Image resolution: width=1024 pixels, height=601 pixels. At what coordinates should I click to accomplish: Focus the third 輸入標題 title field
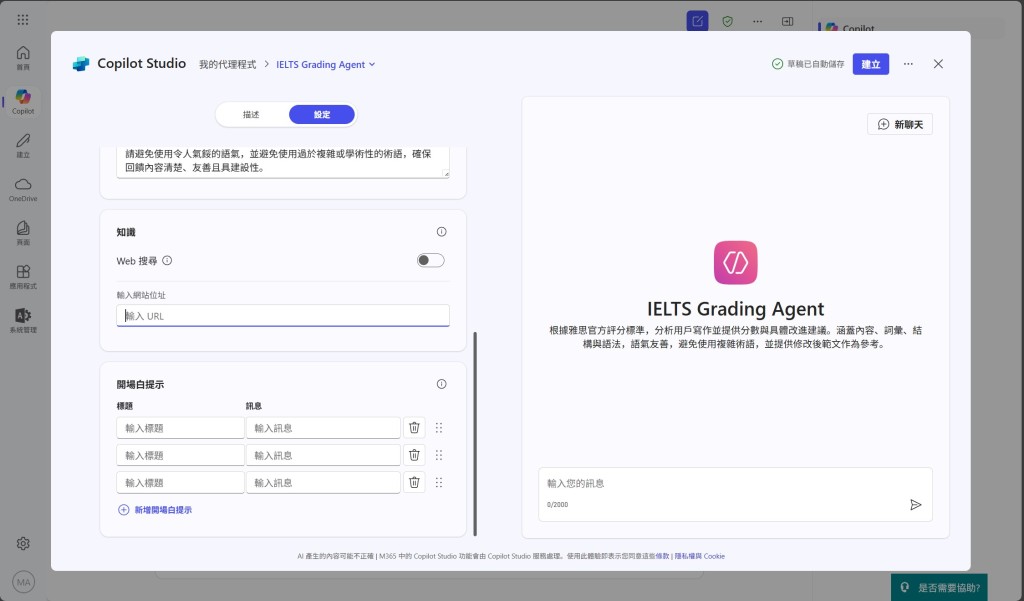point(180,483)
